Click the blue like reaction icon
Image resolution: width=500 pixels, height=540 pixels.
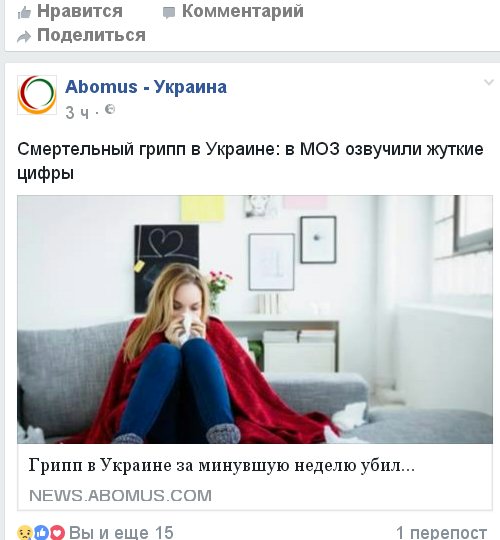pos(41,532)
